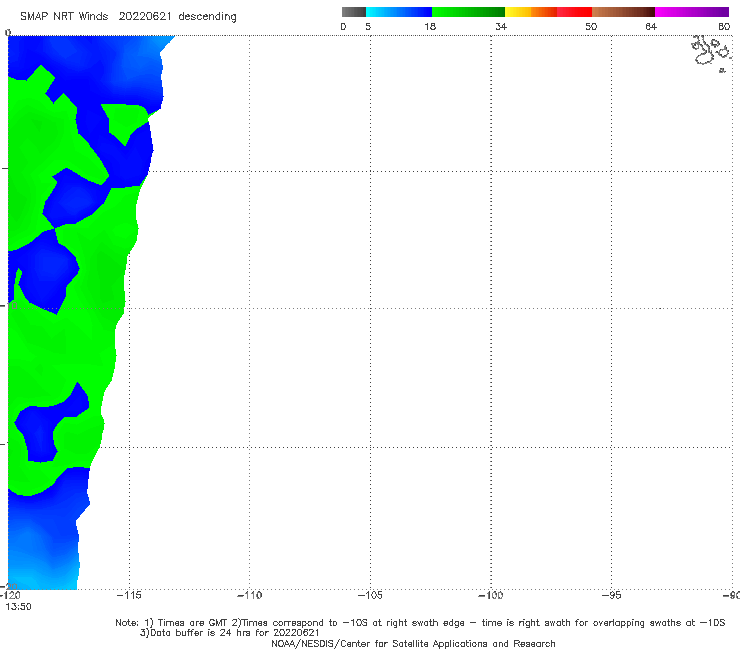The width and height of the screenshot is (740, 650).
Task: Click the NOAA/NESDIS credit line
Action: pyautogui.click(x=413, y=644)
